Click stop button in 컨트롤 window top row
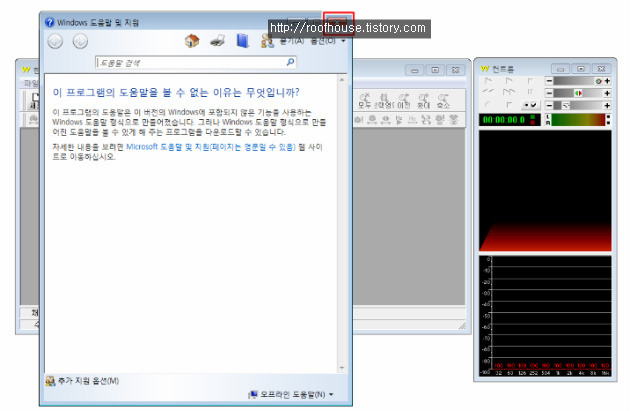 coord(530,81)
